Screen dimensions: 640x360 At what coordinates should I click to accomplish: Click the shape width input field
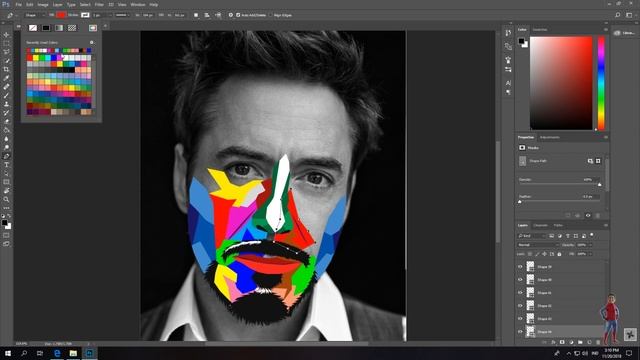[x=147, y=15]
